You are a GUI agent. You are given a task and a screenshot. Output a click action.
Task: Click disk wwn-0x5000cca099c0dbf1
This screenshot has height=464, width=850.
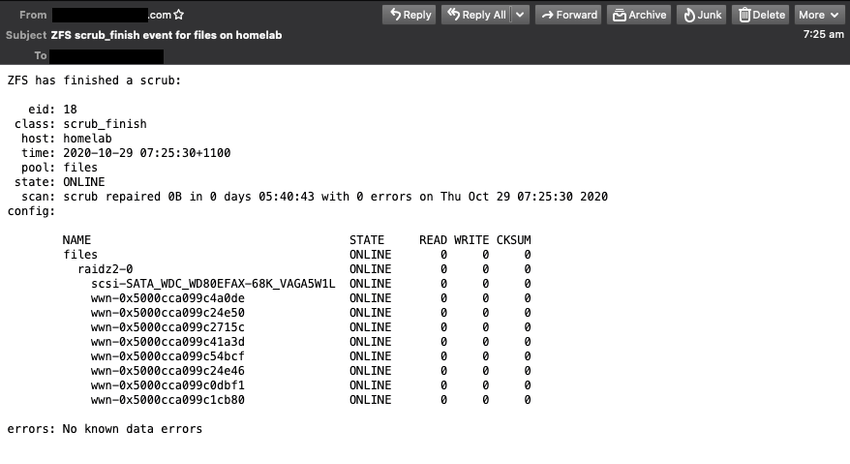coord(168,385)
